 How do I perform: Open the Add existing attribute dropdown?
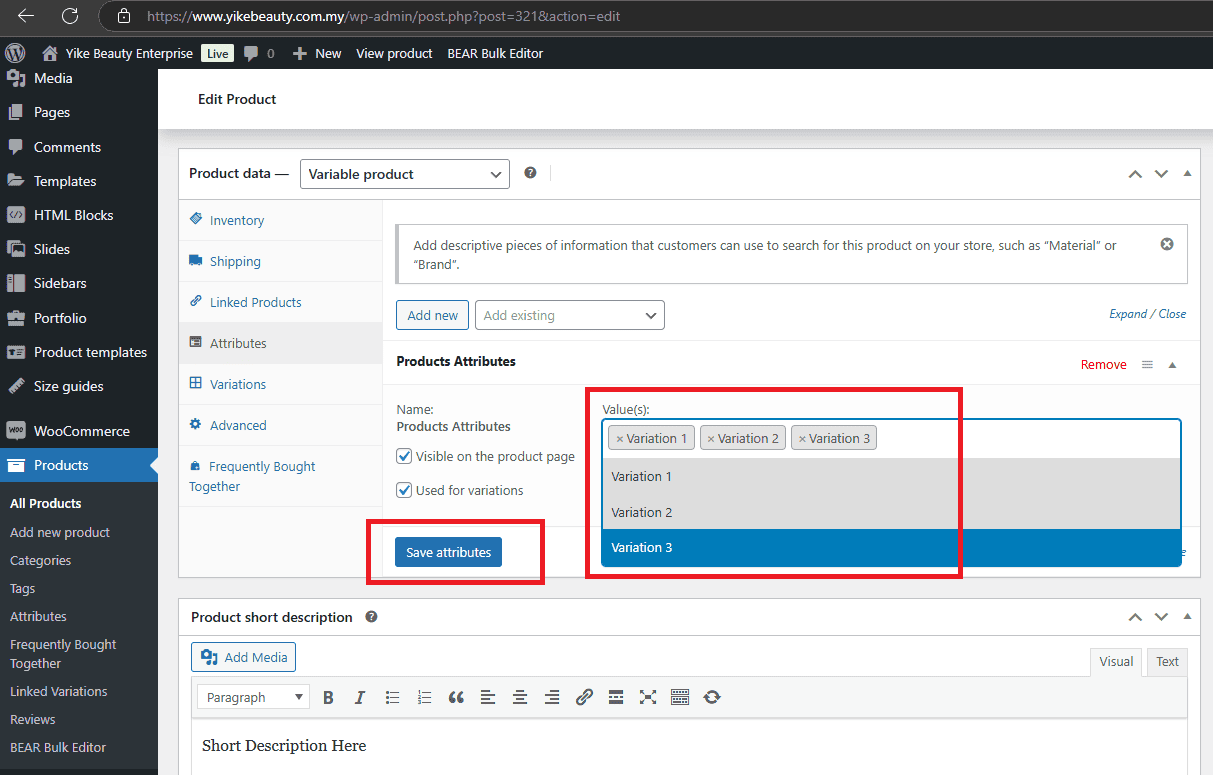[x=570, y=315]
